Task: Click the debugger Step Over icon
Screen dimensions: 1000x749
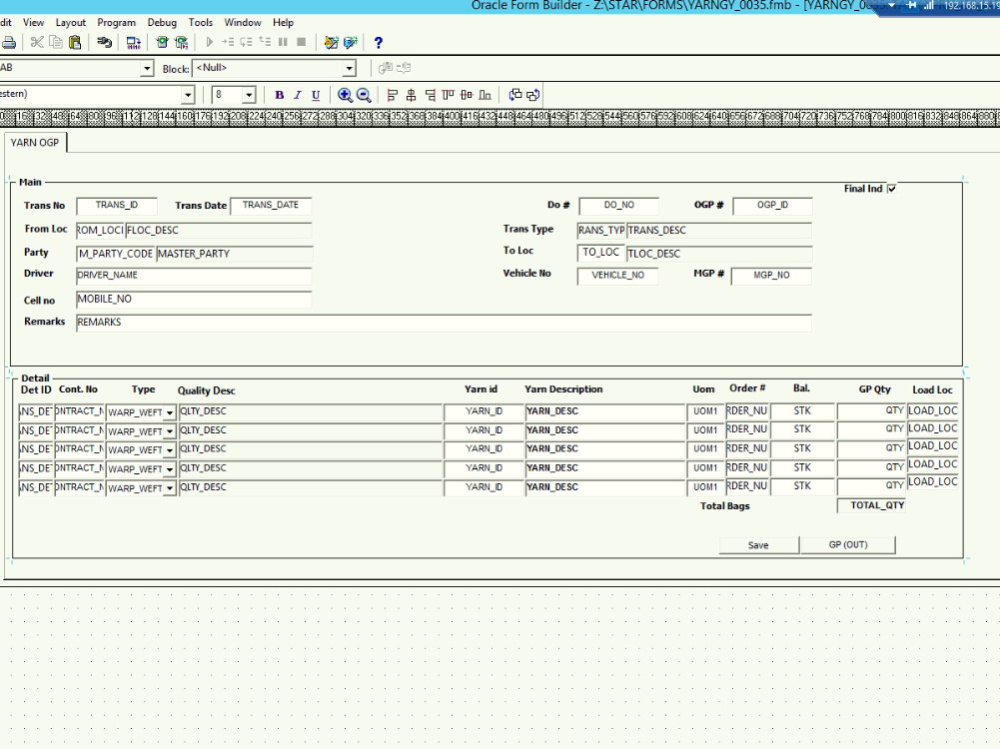Action: coord(246,42)
